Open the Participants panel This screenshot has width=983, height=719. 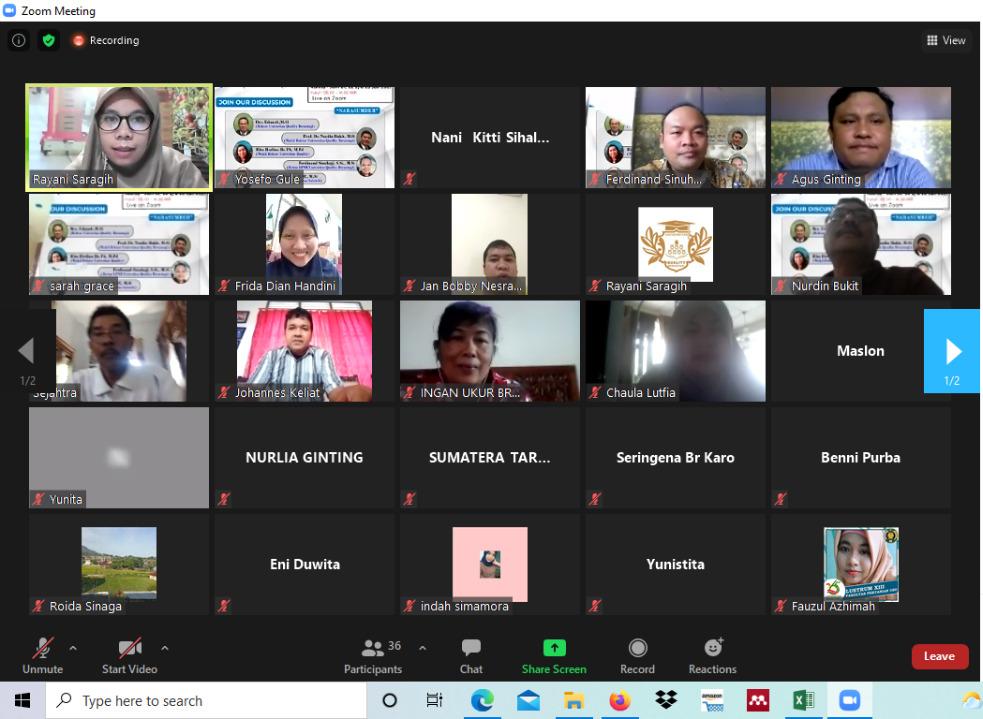[373, 656]
